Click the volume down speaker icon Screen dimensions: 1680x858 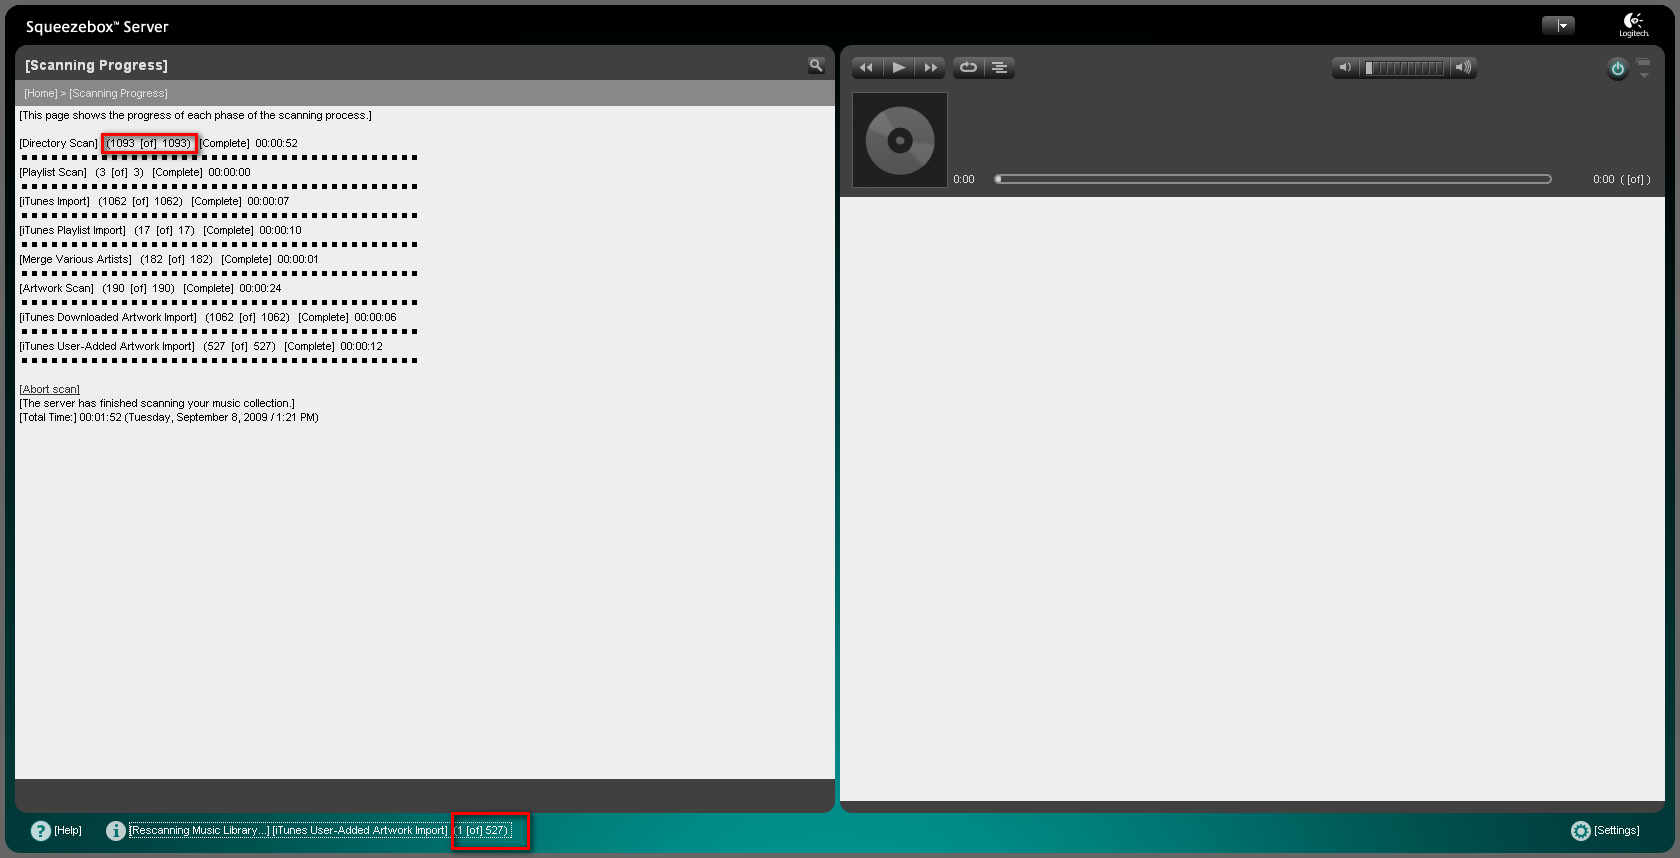coord(1345,68)
